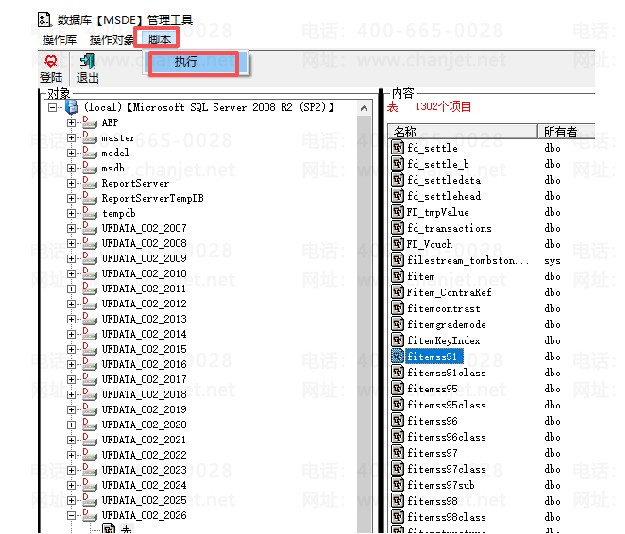Open the 脚本 menu
The width and height of the screenshot is (625, 534).
tap(159, 39)
